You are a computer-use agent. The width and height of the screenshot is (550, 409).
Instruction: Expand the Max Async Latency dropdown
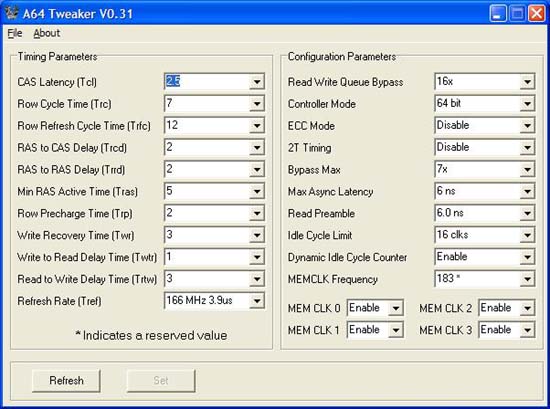tap(527, 192)
